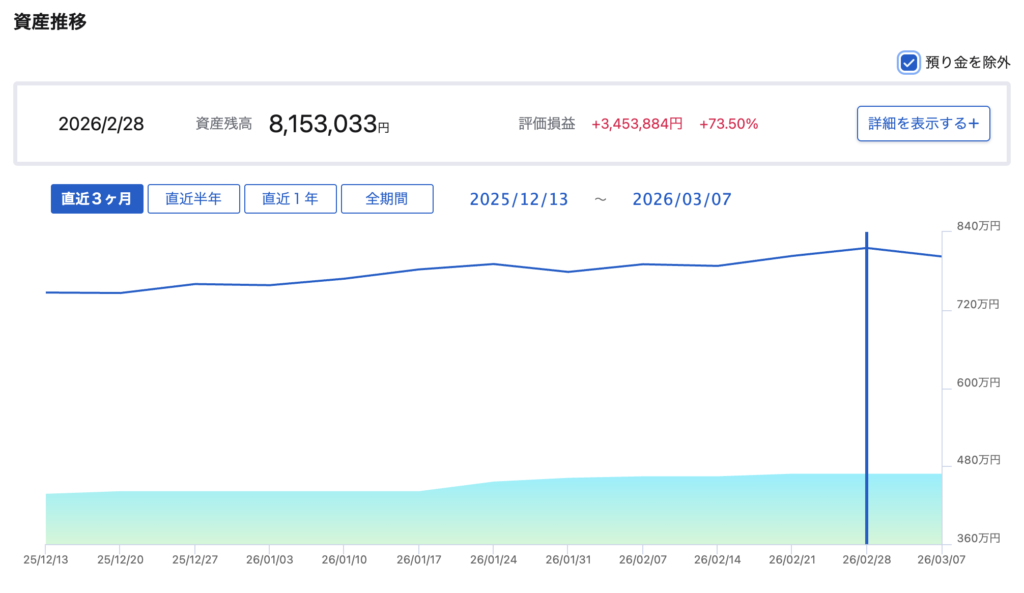
Task: Click the 840万円 y-axis label
Action: point(978,227)
